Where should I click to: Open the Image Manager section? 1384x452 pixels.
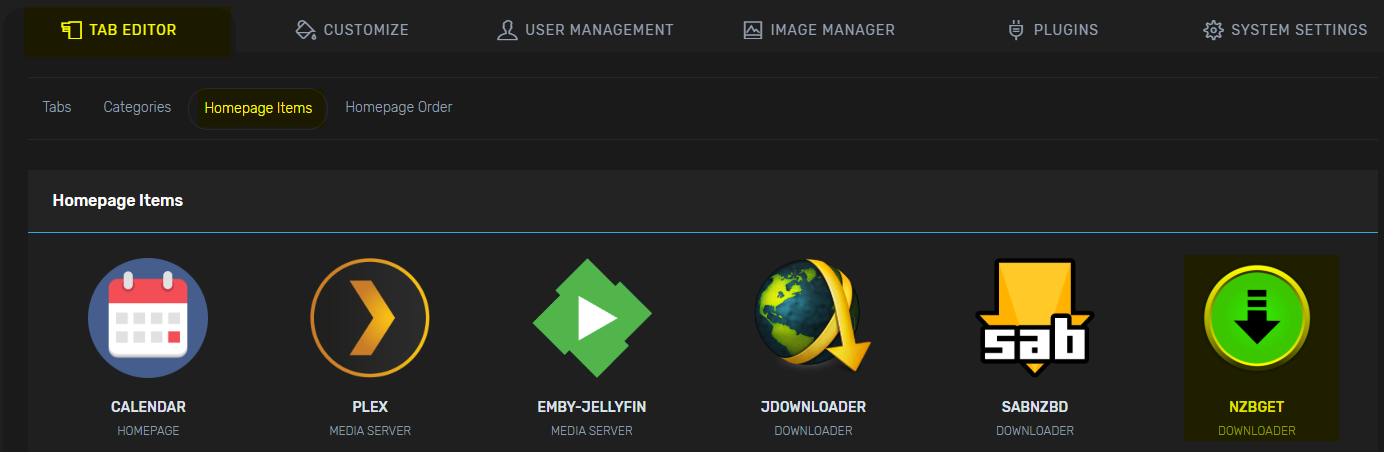[819, 30]
